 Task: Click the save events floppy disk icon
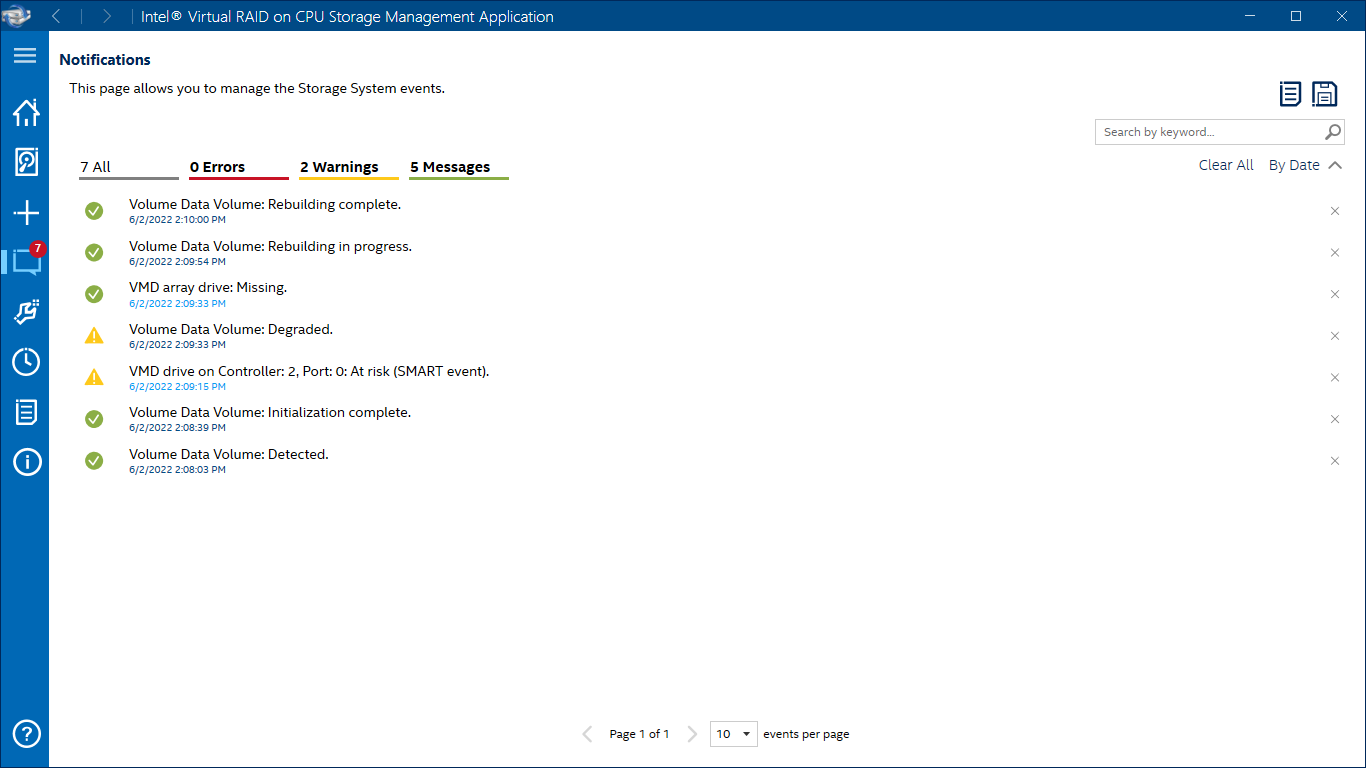(x=1325, y=94)
